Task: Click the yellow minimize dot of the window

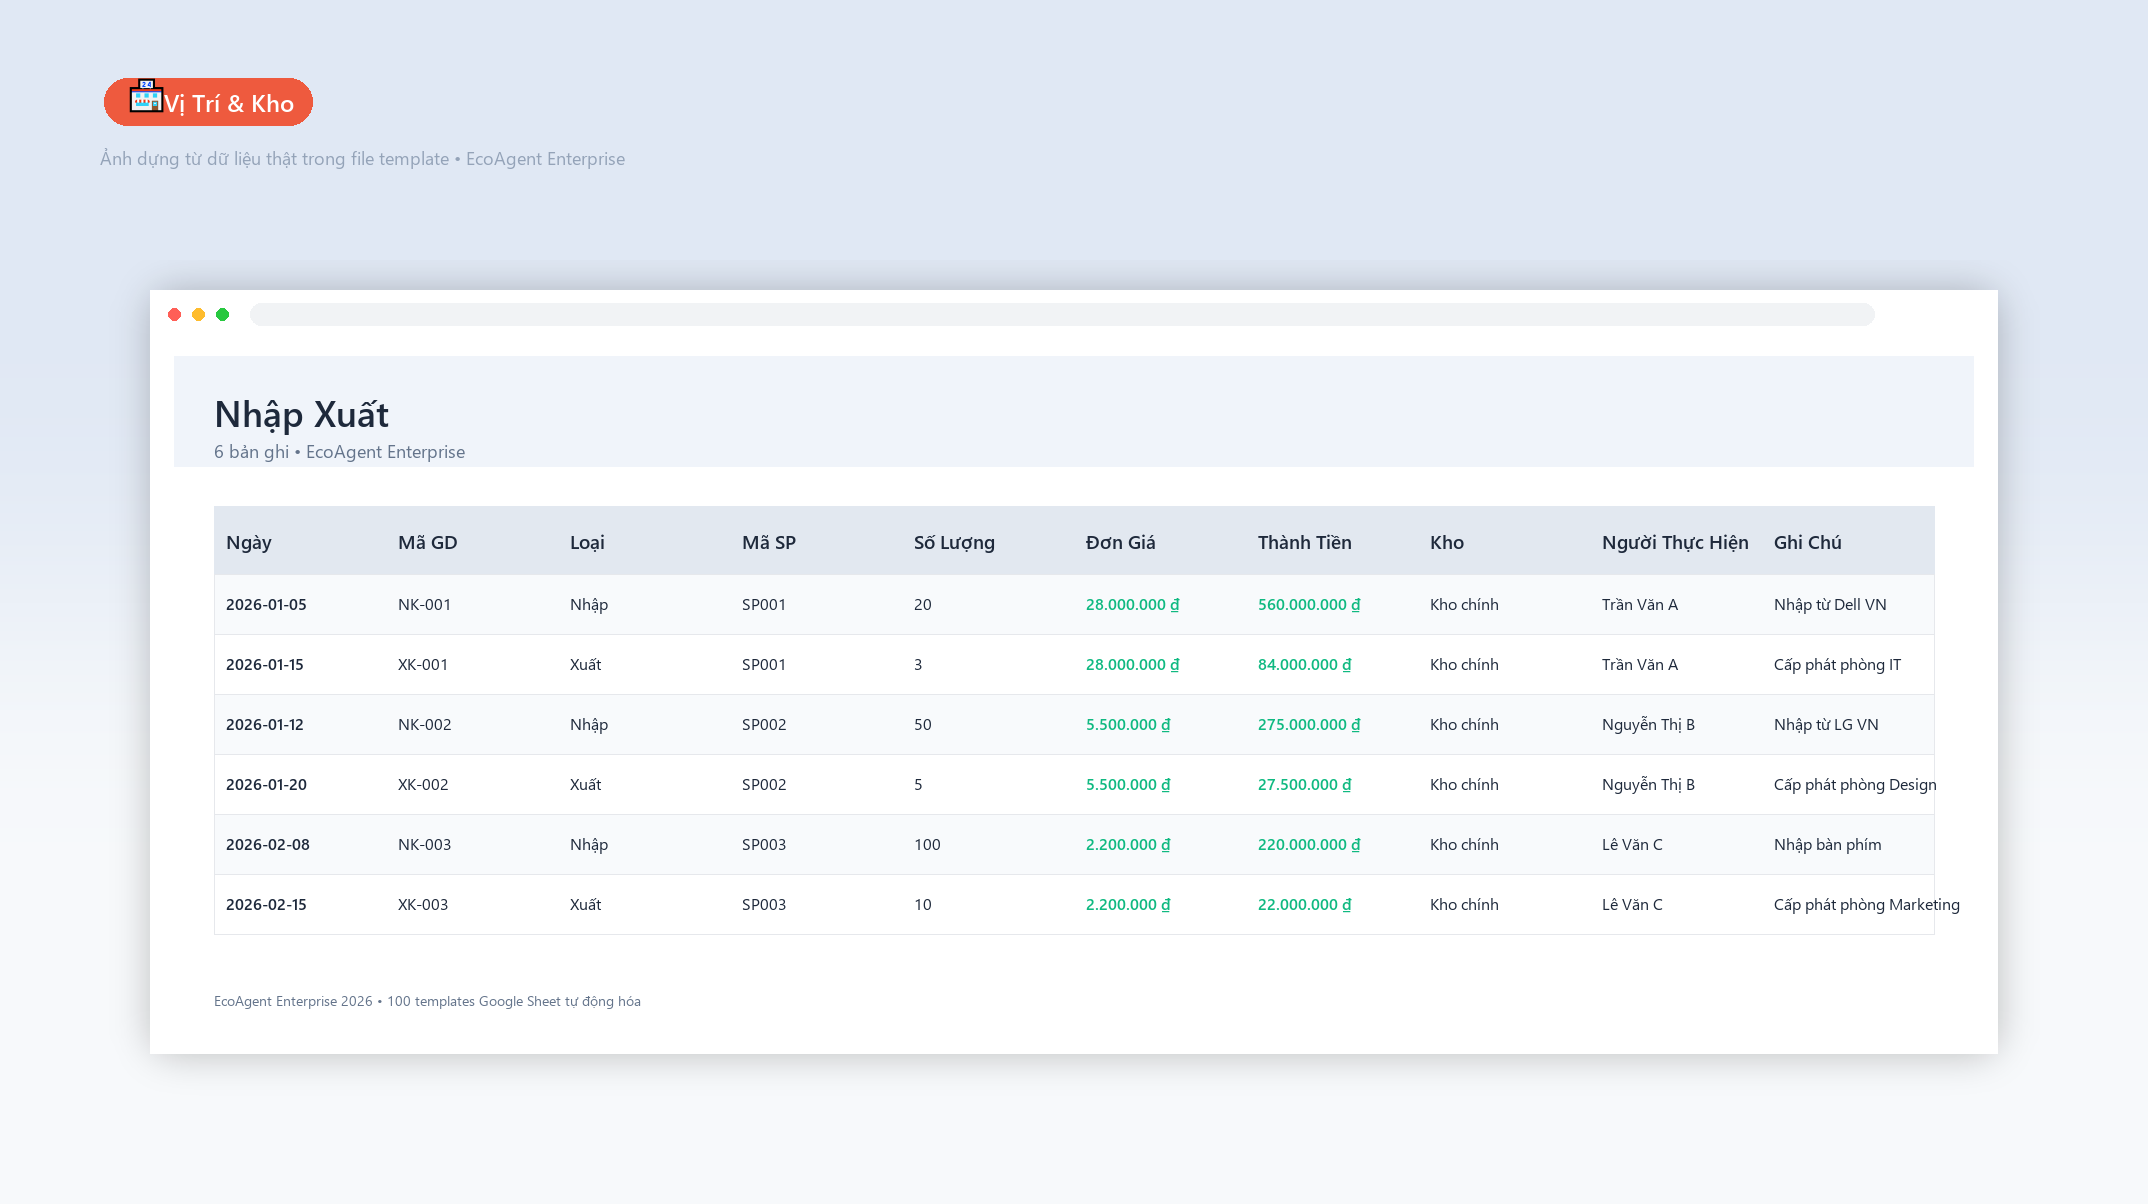Action: click(199, 315)
